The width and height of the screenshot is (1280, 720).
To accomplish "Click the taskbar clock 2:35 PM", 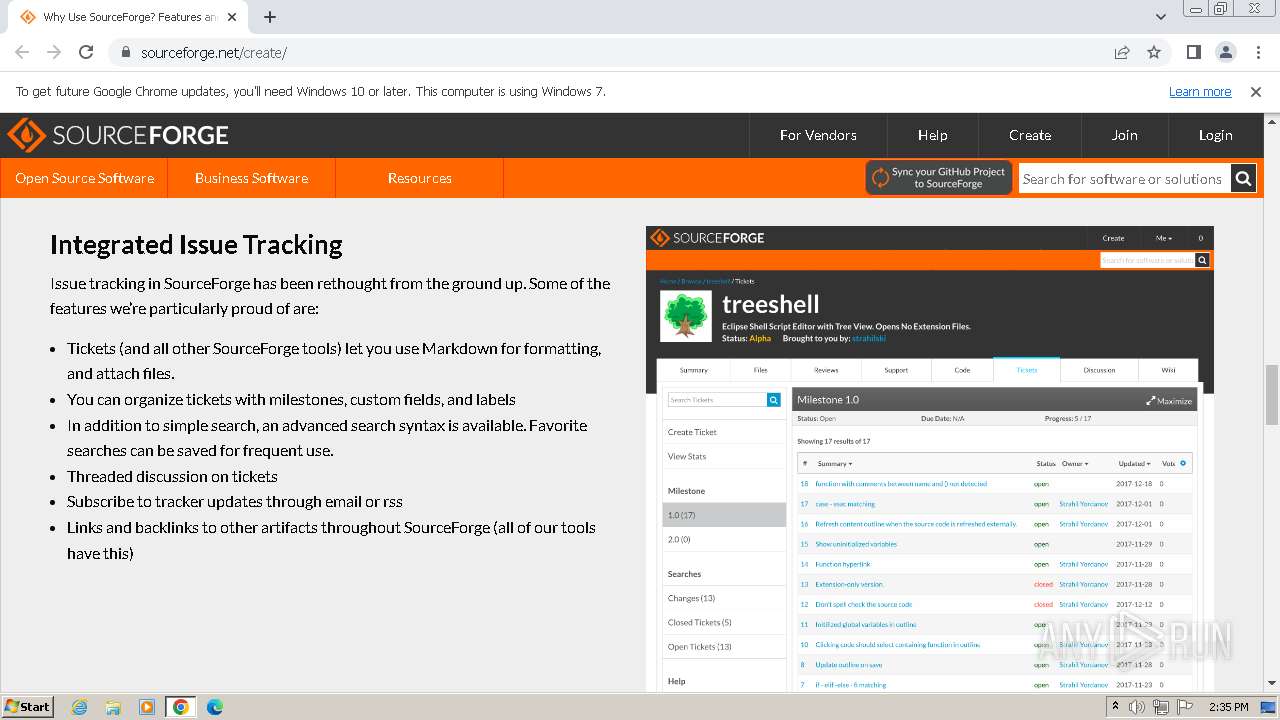I will click(1228, 707).
